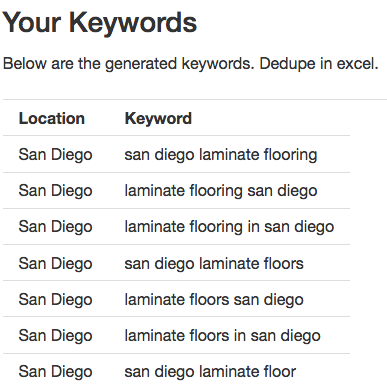Click the word 'excel' in the description
387x385 pixels.
pyautogui.click(x=357, y=64)
